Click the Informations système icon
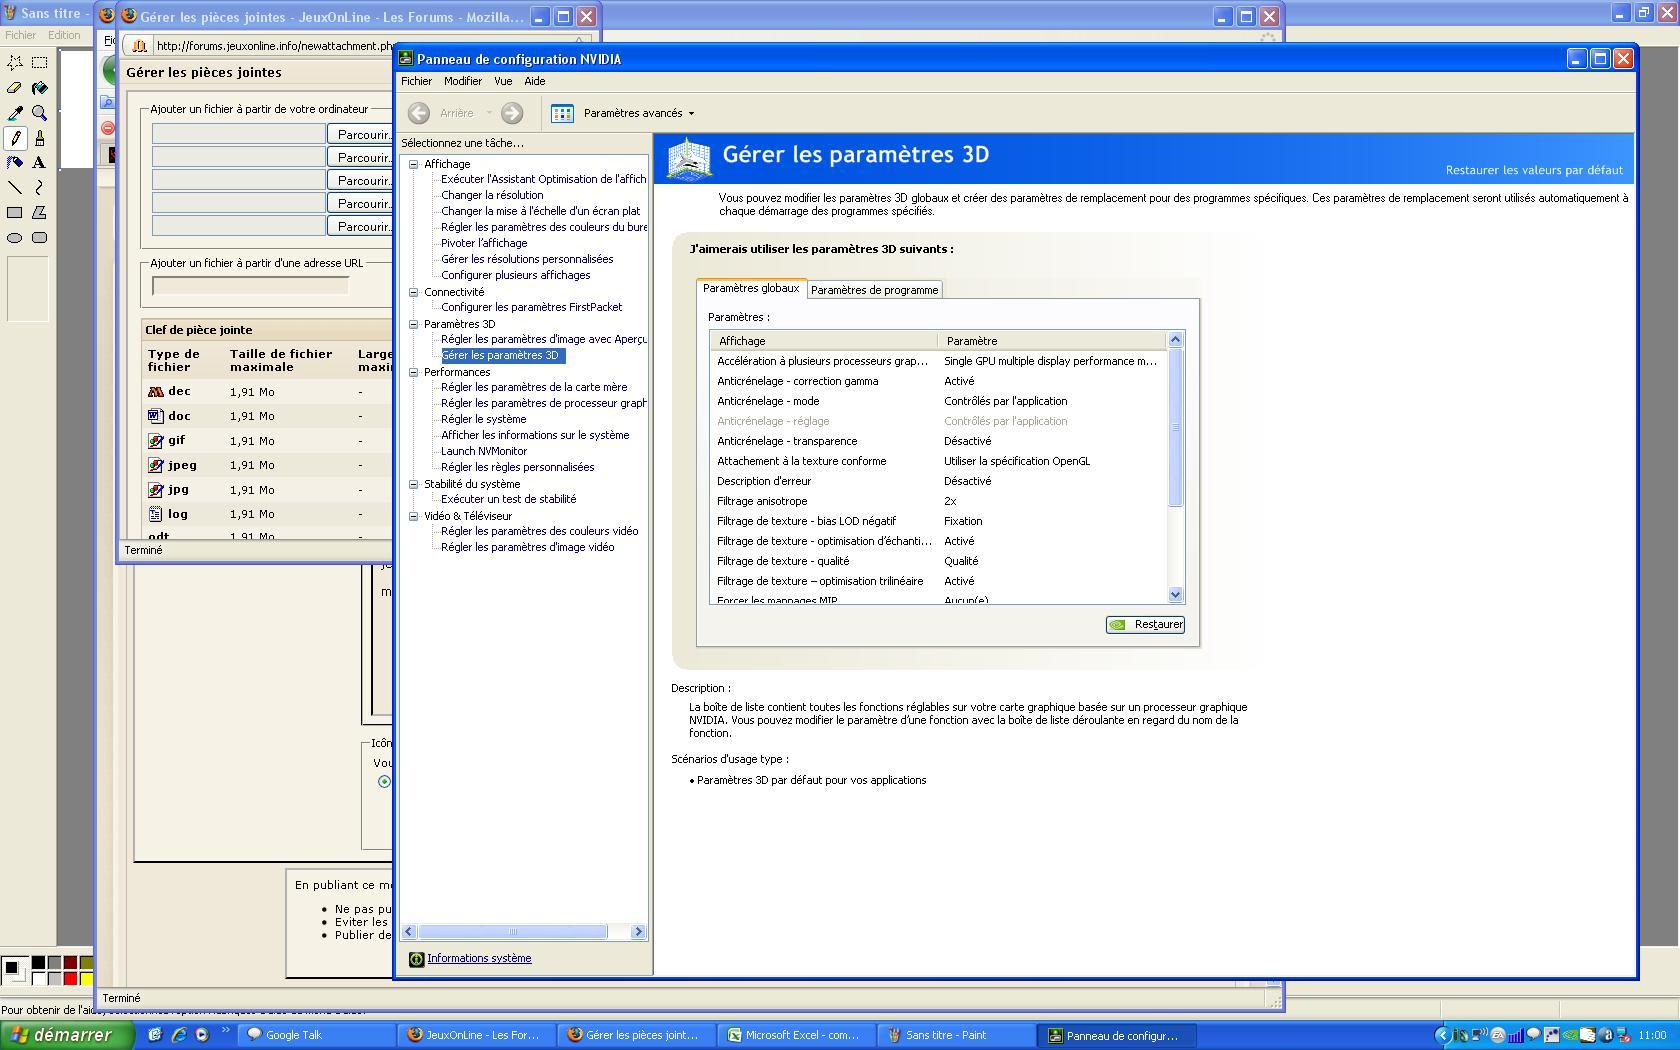Image resolution: width=1680 pixels, height=1050 pixels. coord(416,959)
